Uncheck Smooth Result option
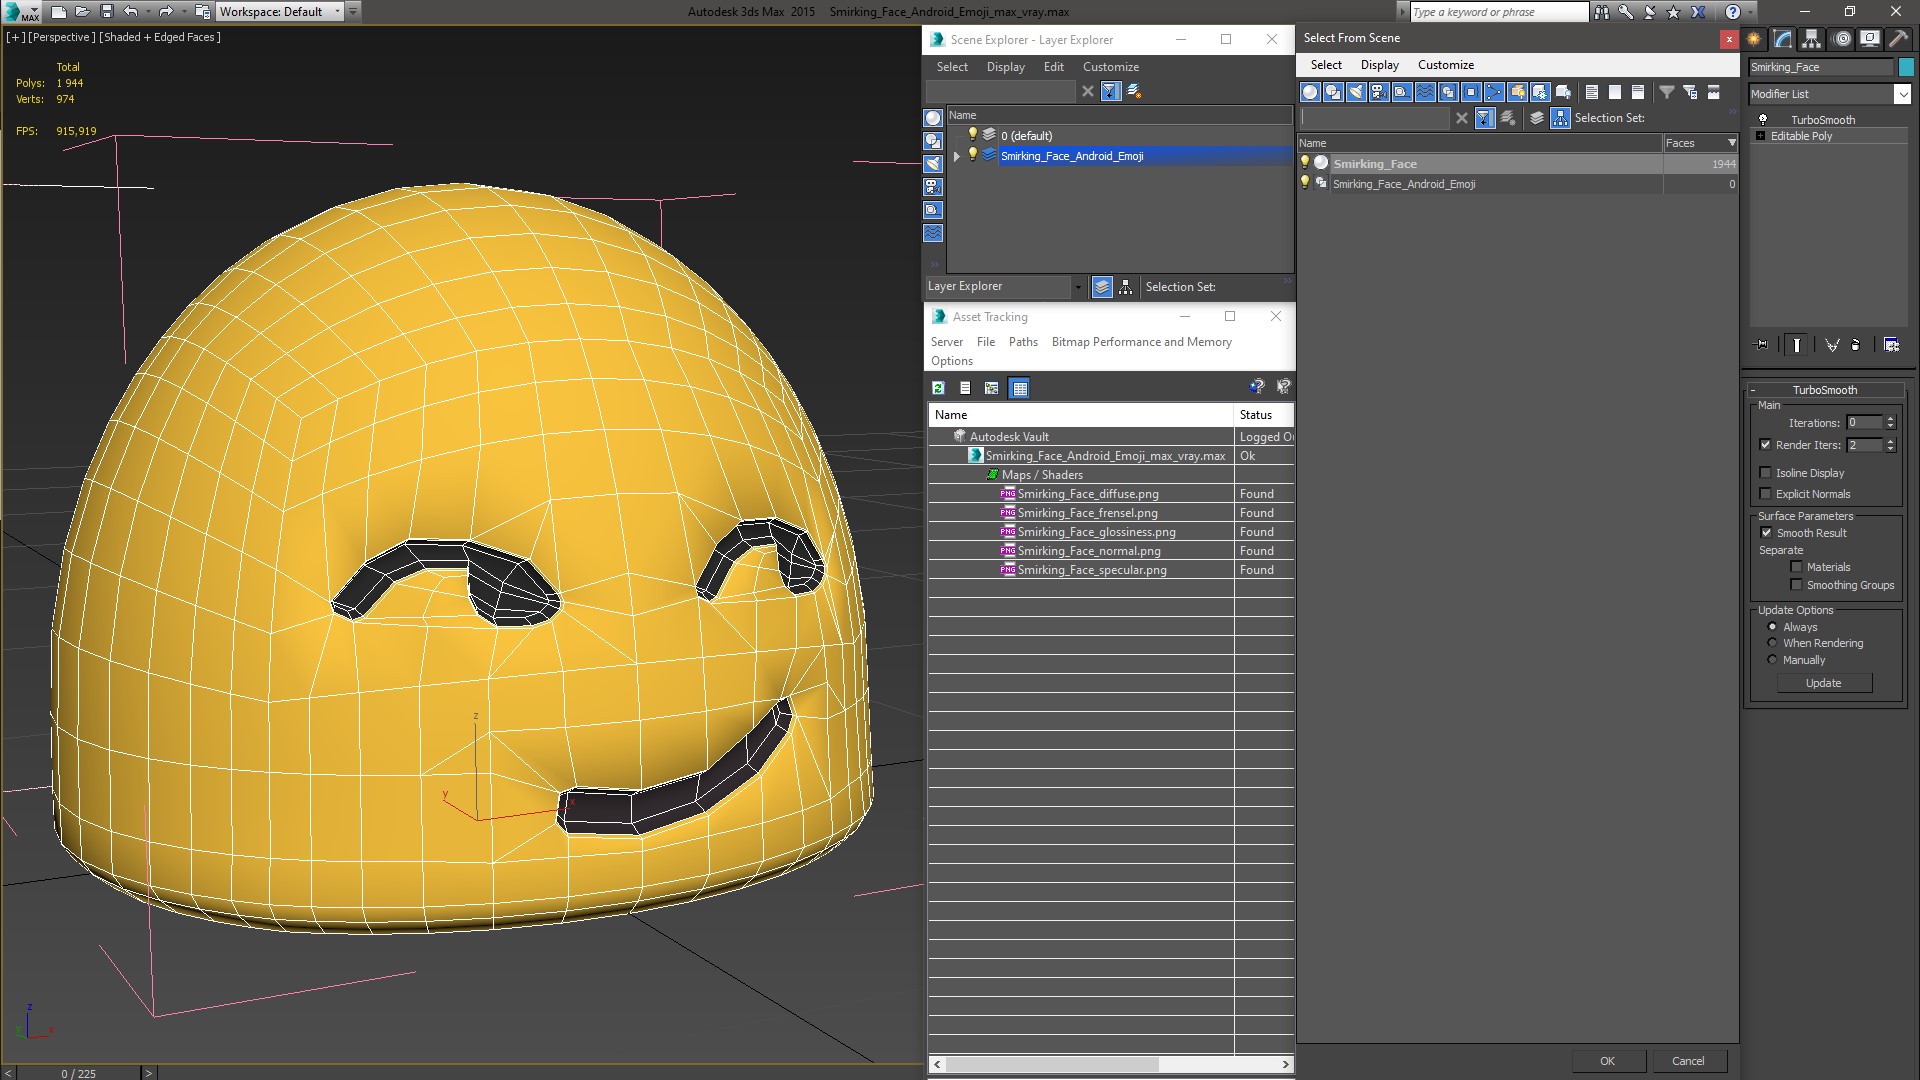The height and width of the screenshot is (1080, 1920). (1766, 533)
